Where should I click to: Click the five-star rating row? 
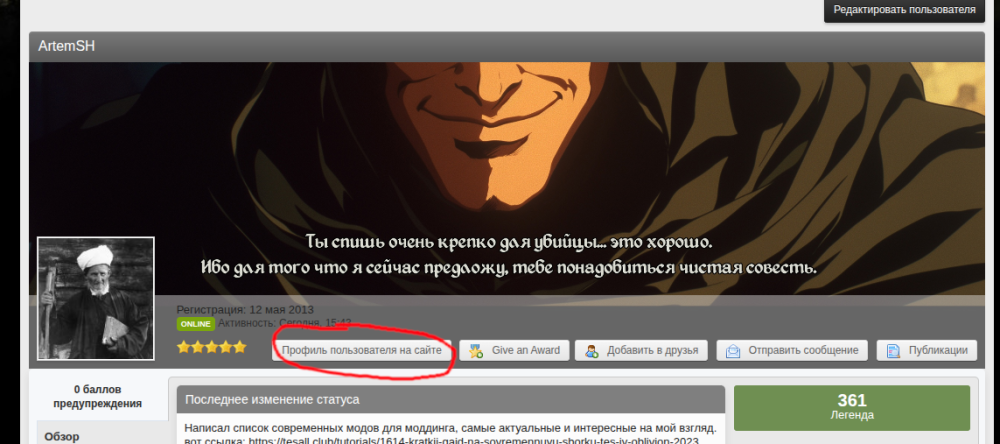(212, 347)
